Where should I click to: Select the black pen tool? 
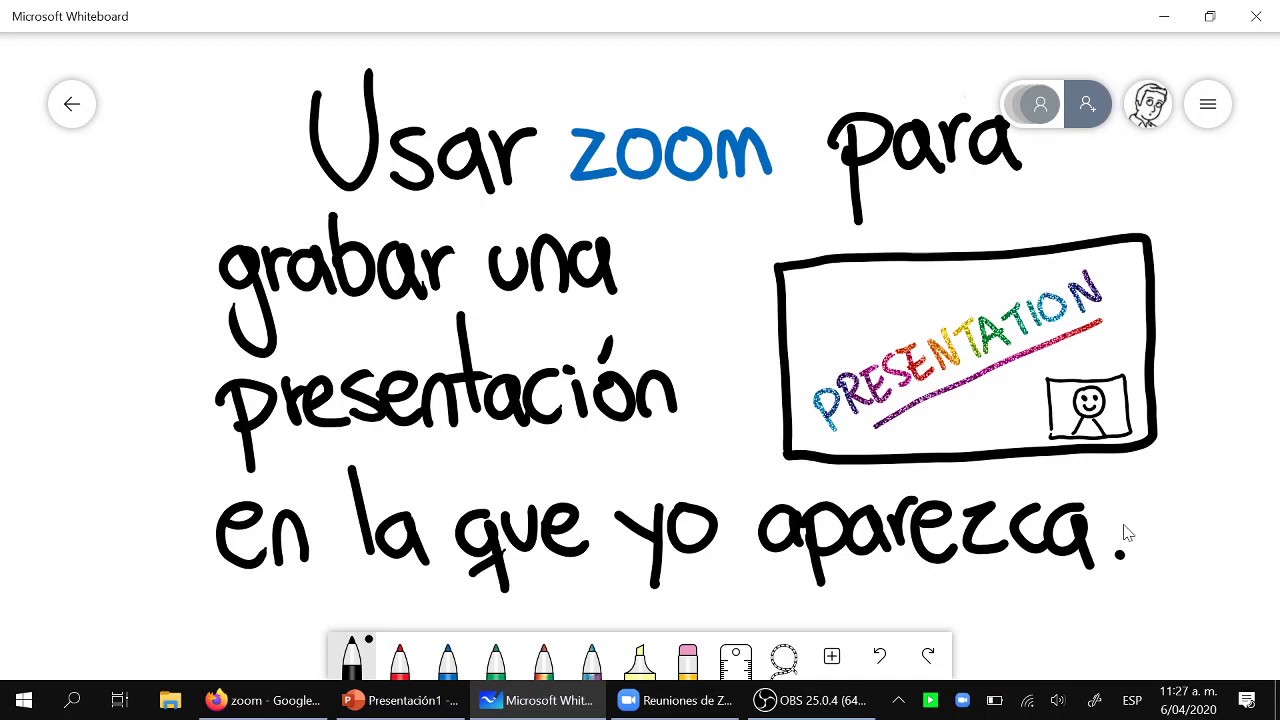(351, 658)
